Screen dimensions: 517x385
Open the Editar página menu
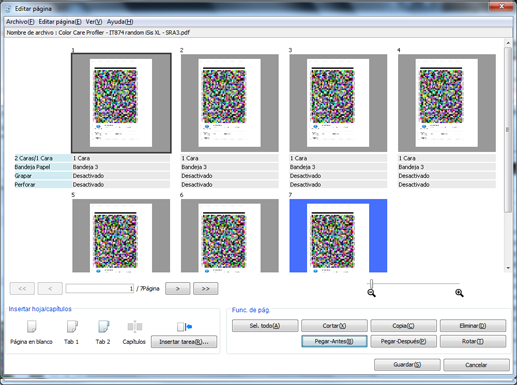[x=60, y=22]
